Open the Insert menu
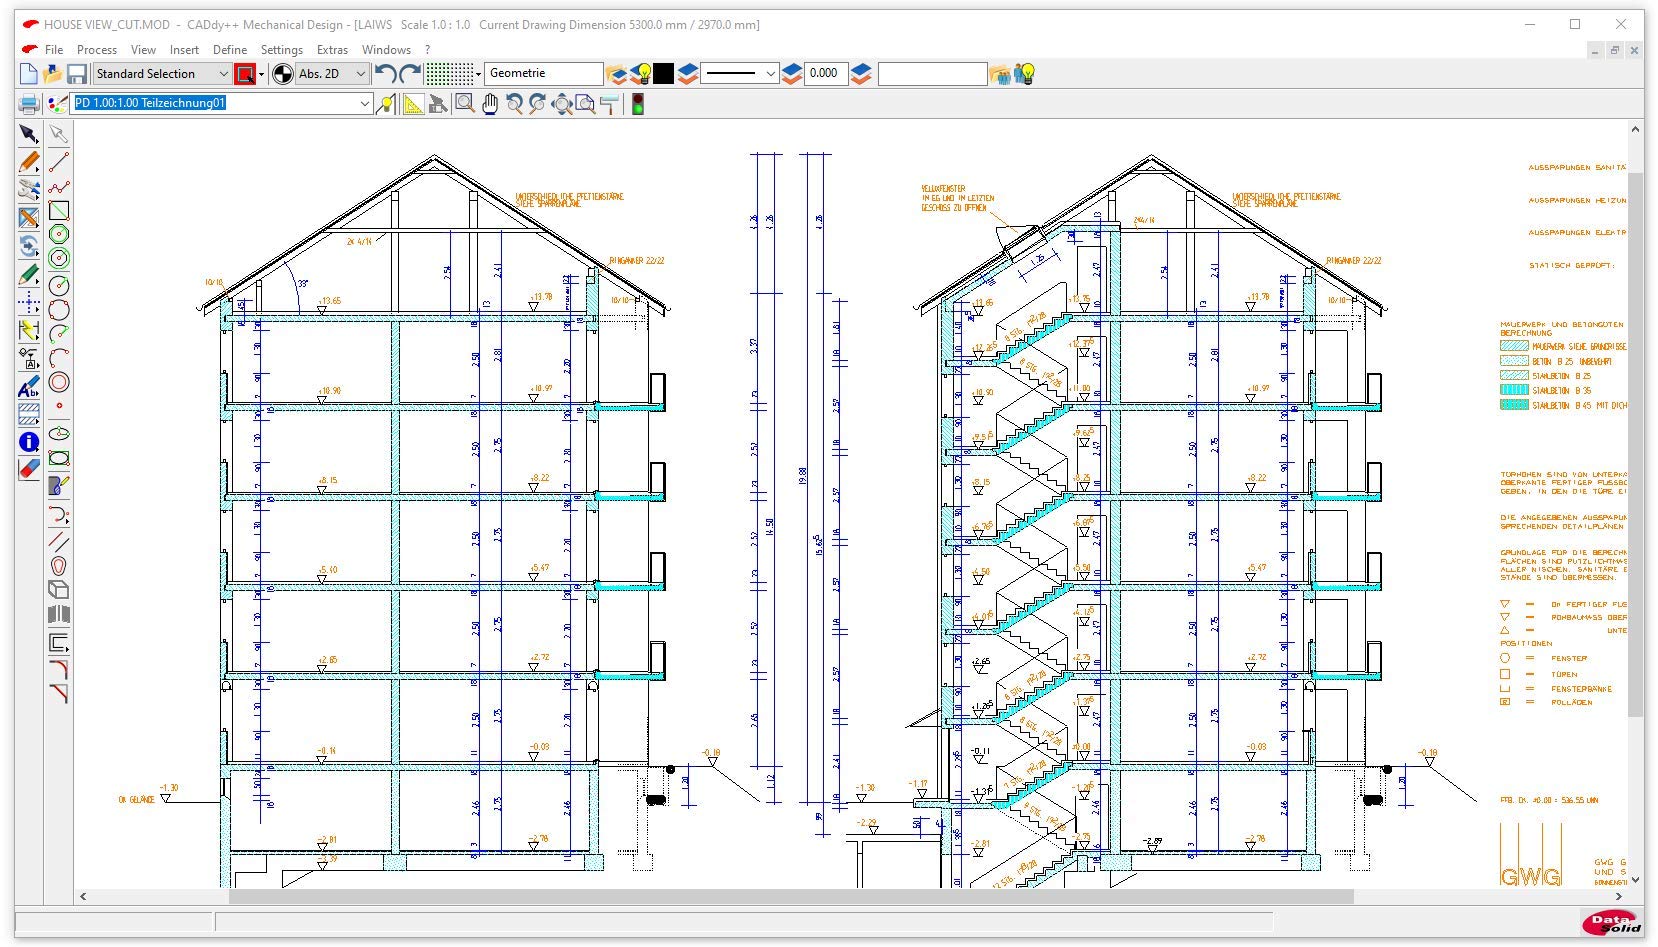Viewport: 1658px width, 947px height. click(x=184, y=50)
